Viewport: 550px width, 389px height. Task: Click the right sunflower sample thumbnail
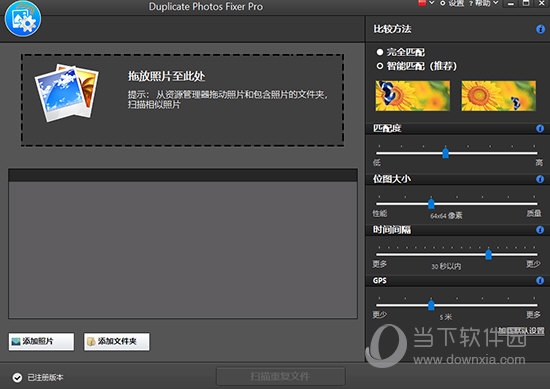(498, 96)
